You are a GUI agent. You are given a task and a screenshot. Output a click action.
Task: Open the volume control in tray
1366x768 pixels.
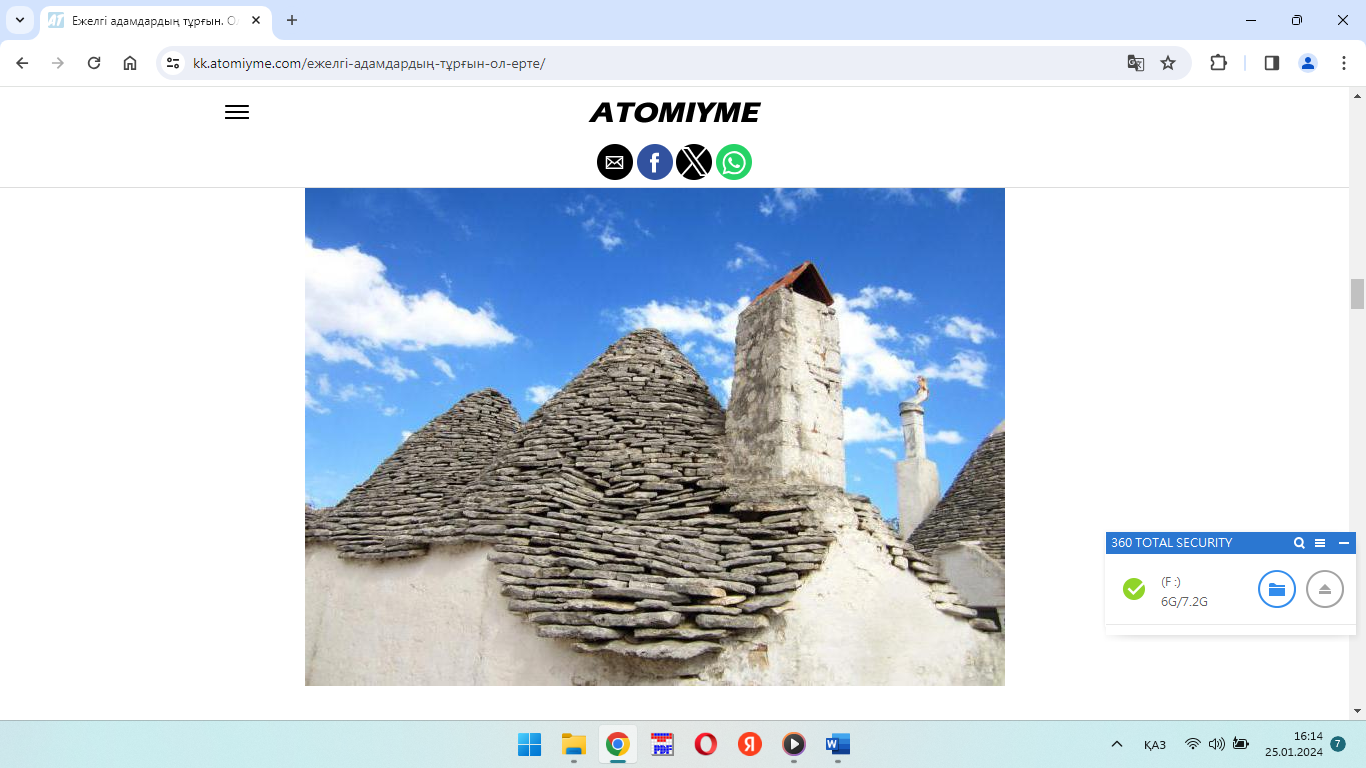(1216, 744)
